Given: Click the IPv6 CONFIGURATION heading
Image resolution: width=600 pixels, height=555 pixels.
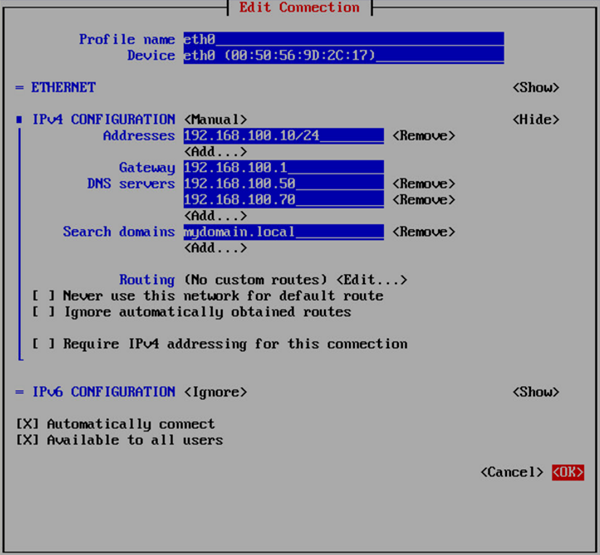Looking at the screenshot, I should point(104,392).
